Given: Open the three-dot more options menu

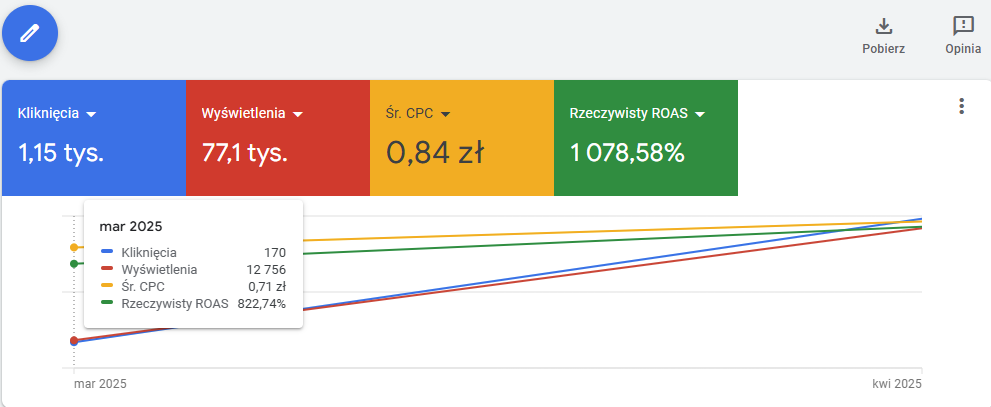Looking at the screenshot, I should (961, 106).
